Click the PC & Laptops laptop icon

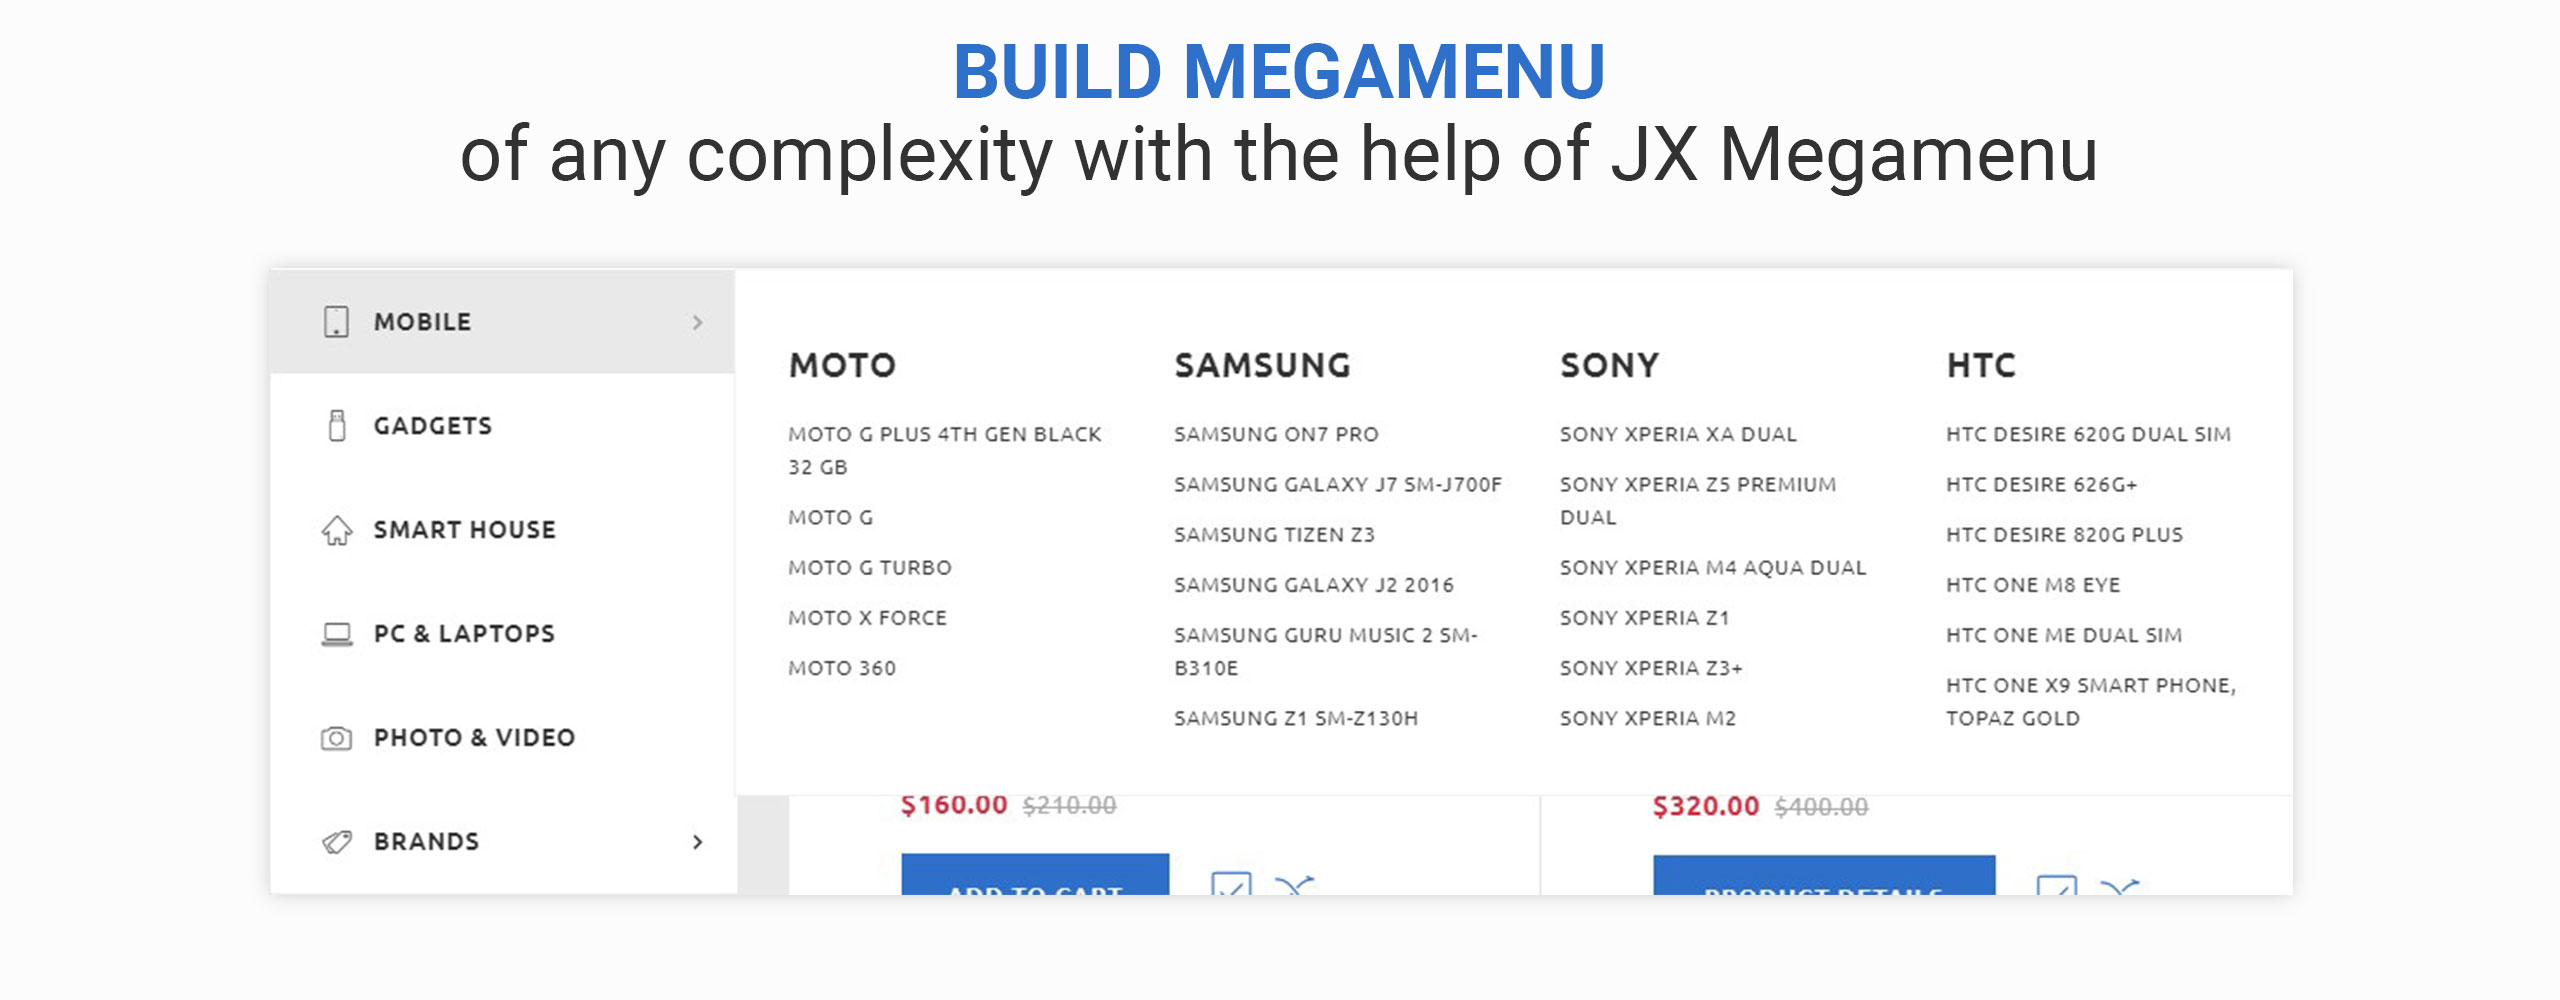(x=337, y=634)
